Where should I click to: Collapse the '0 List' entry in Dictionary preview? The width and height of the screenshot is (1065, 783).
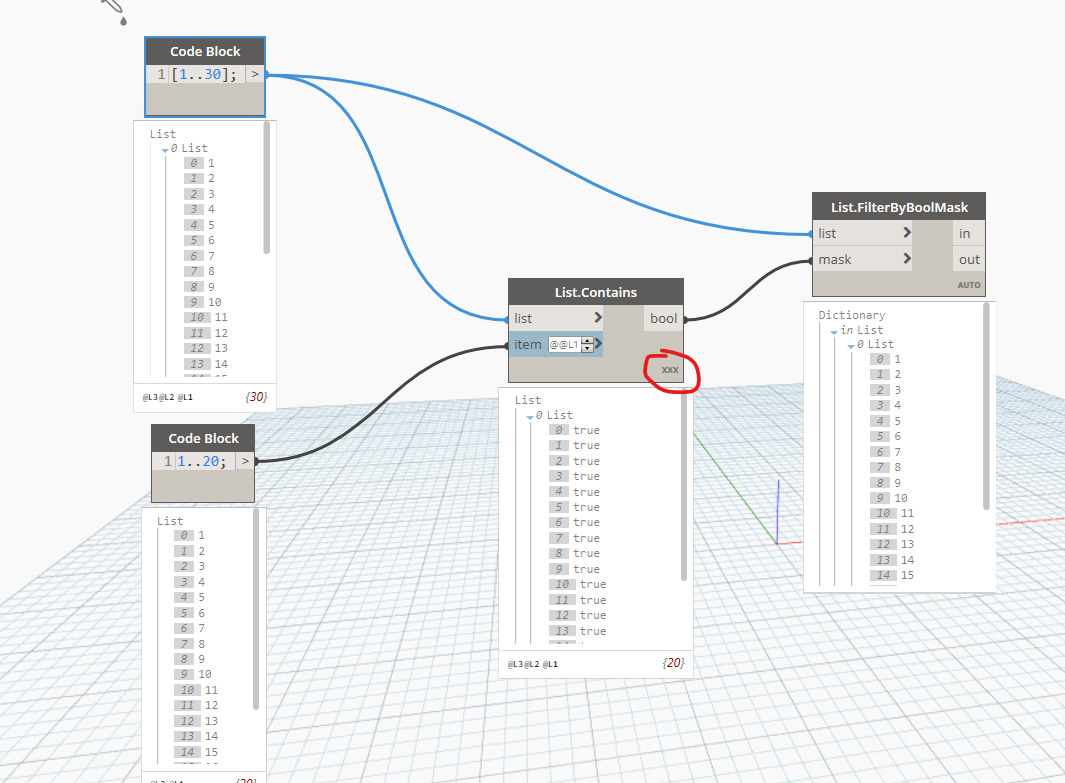(x=851, y=346)
